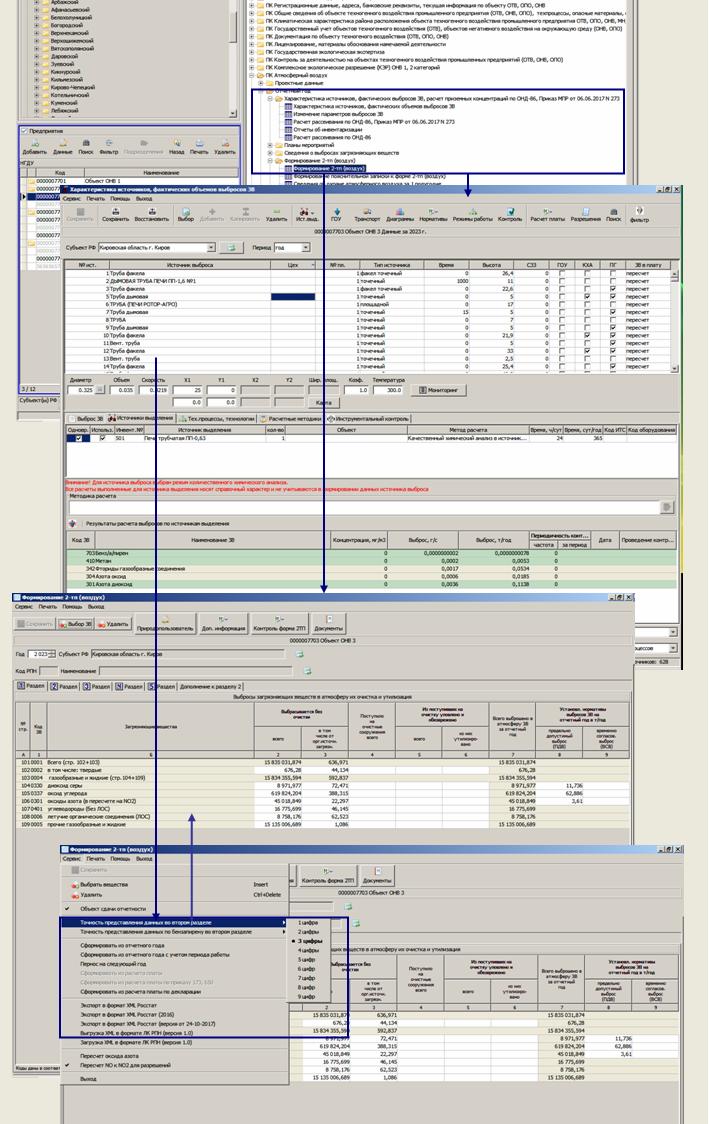Viewport: 709px width, 1124px height.
Task: Open the Субъект РФ dropdown
Action: click(x=210, y=247)
